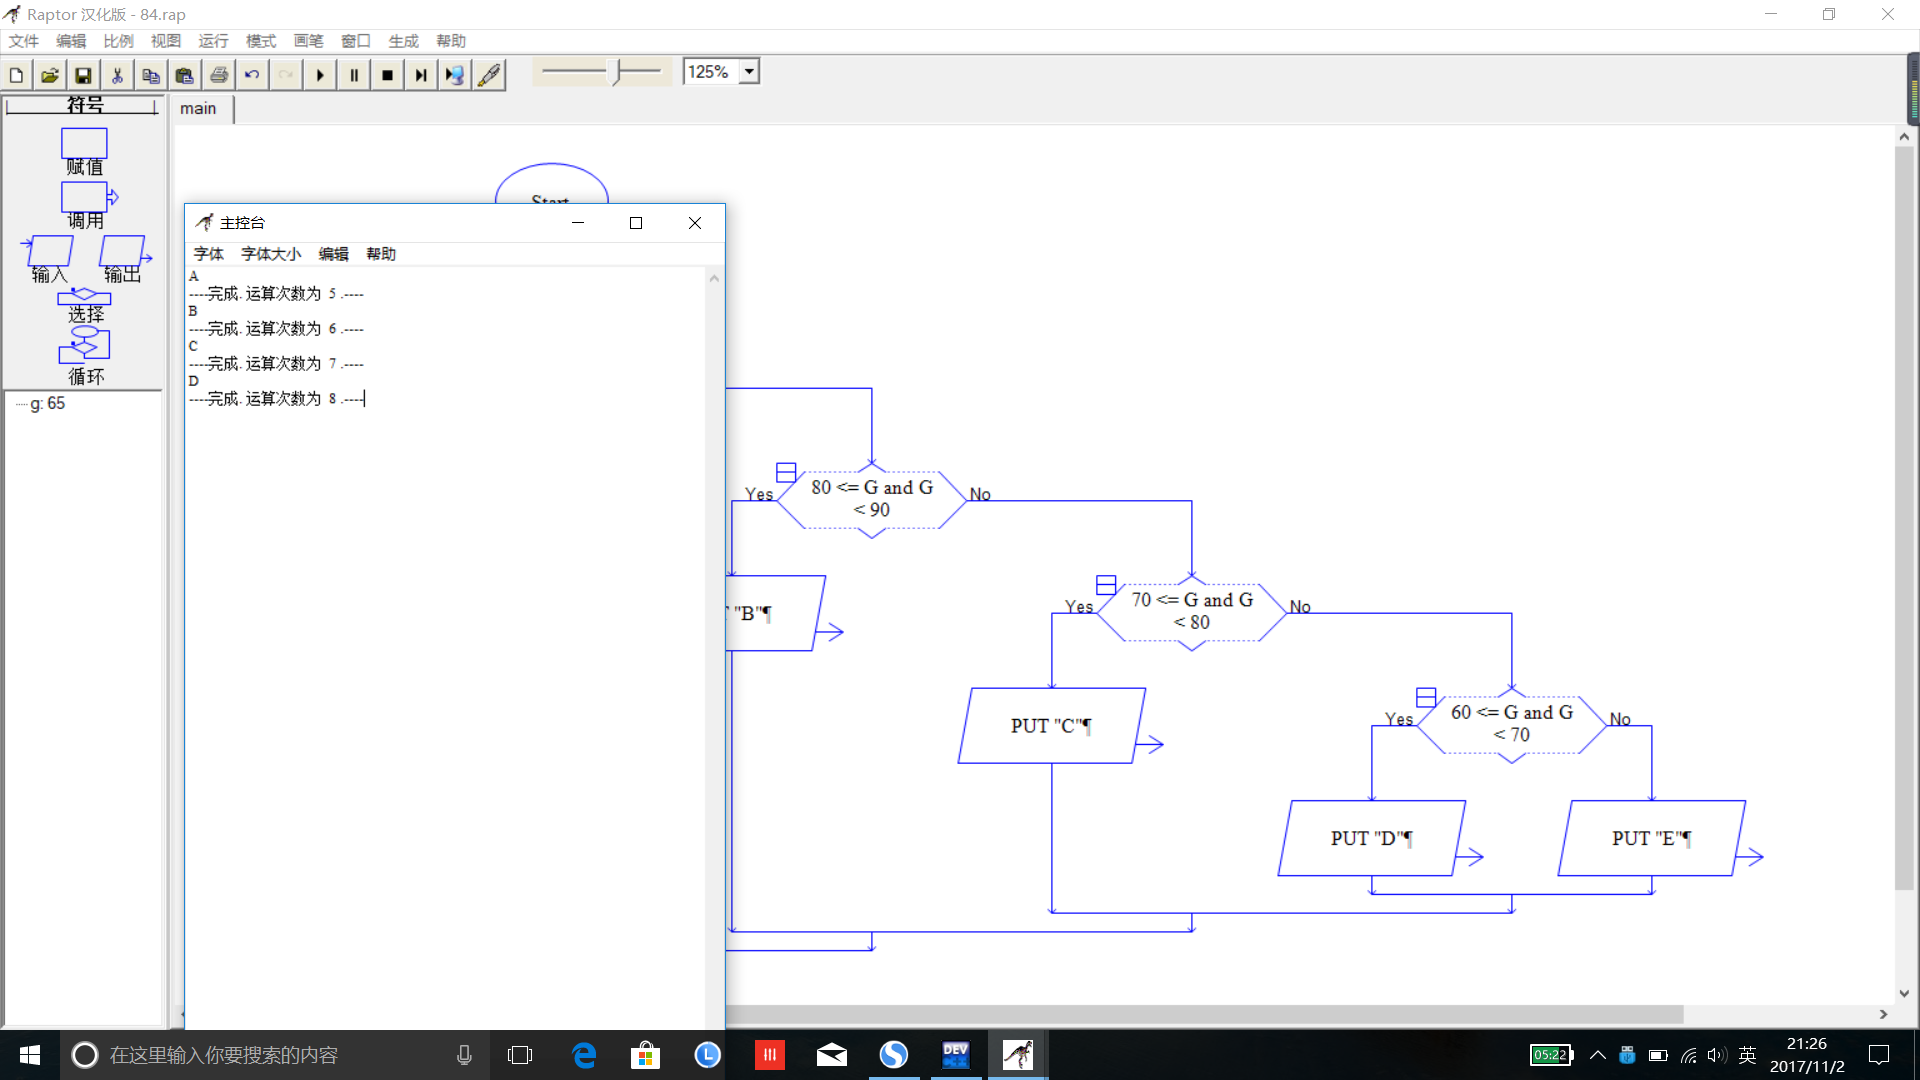Click the canvas scroll down arrow

1904,993
